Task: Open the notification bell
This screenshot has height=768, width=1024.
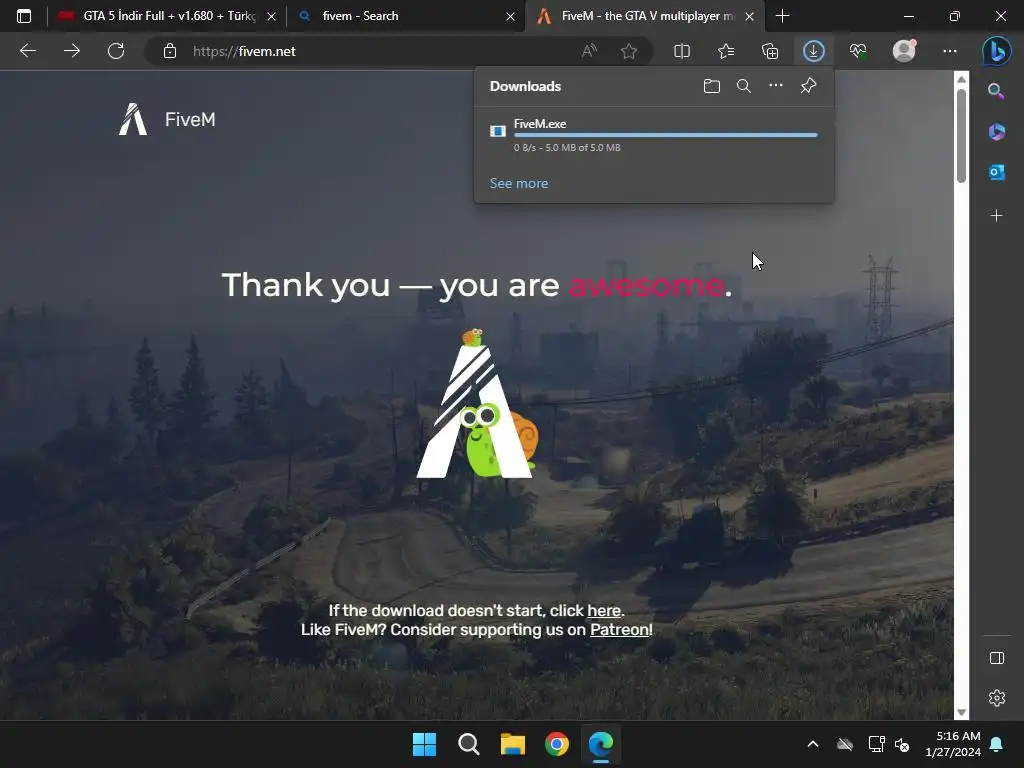Action: point(997,744)
